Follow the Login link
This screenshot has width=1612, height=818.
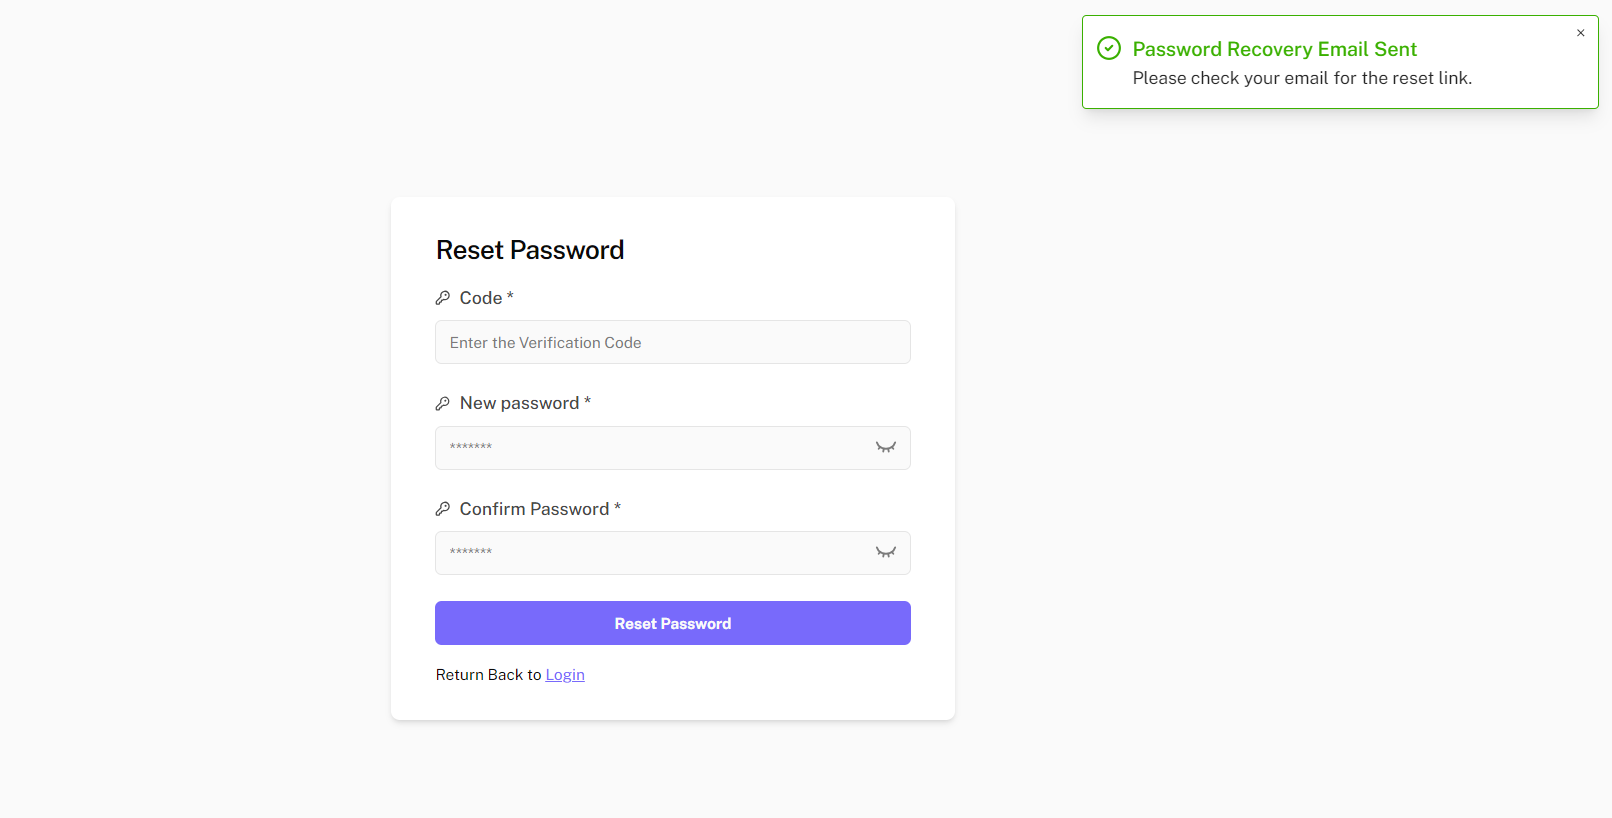[565, 675]
